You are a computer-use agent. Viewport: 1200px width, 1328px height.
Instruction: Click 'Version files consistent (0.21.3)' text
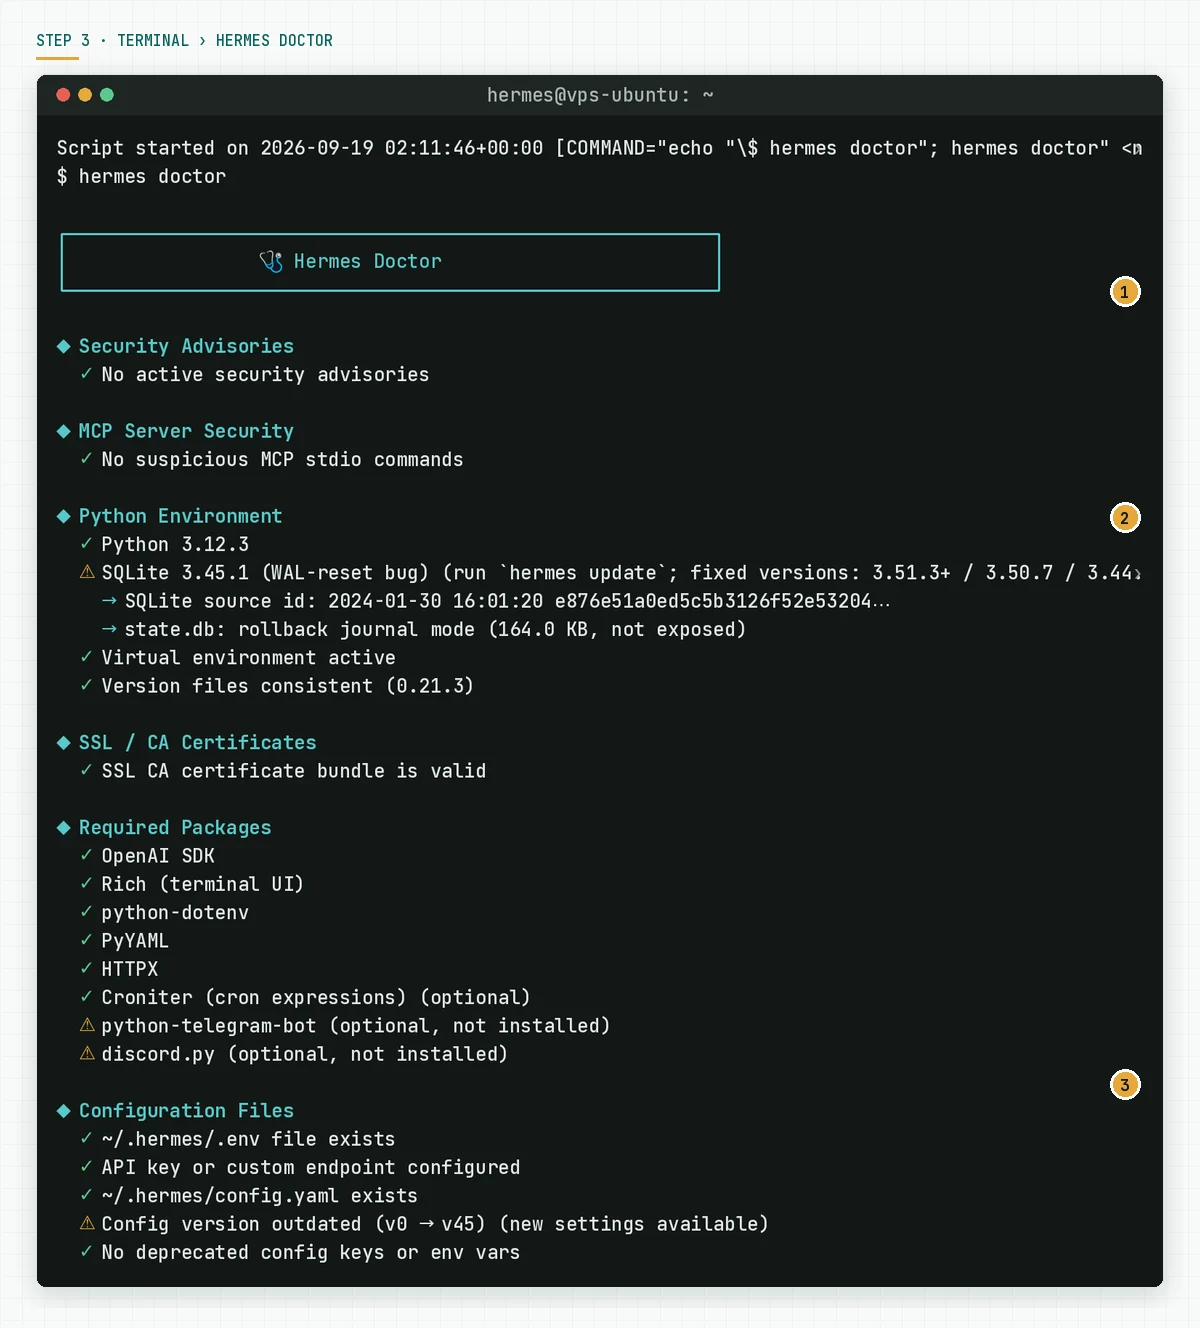pos(287,686)
